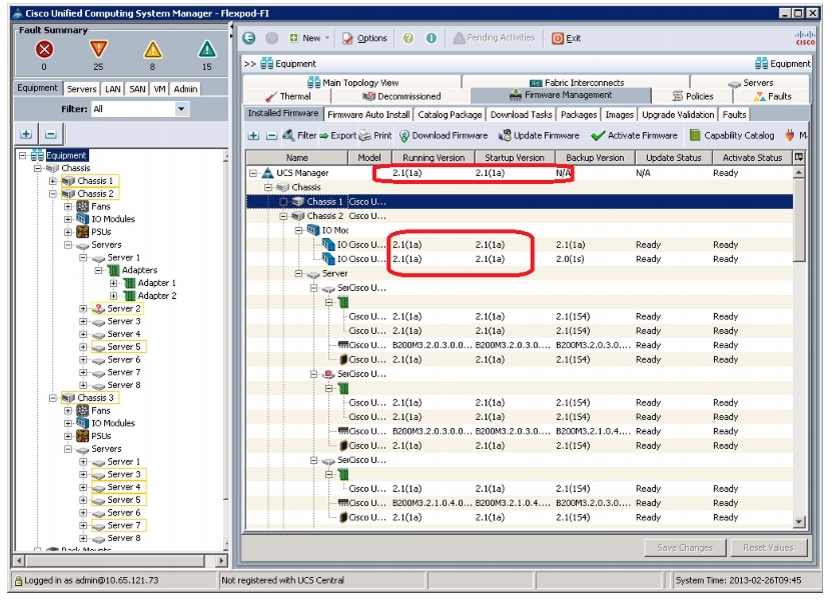Expand Adapter 1 in the tree

114,283
